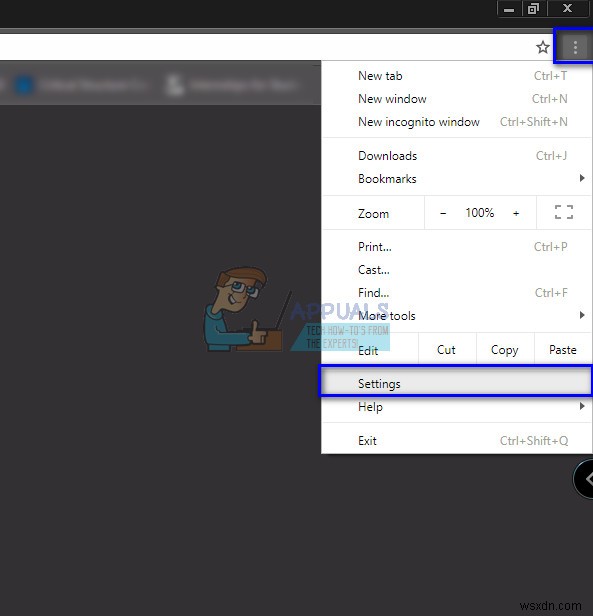Click the round arrow button at right edge
The image size is (593, 616).
584,479
